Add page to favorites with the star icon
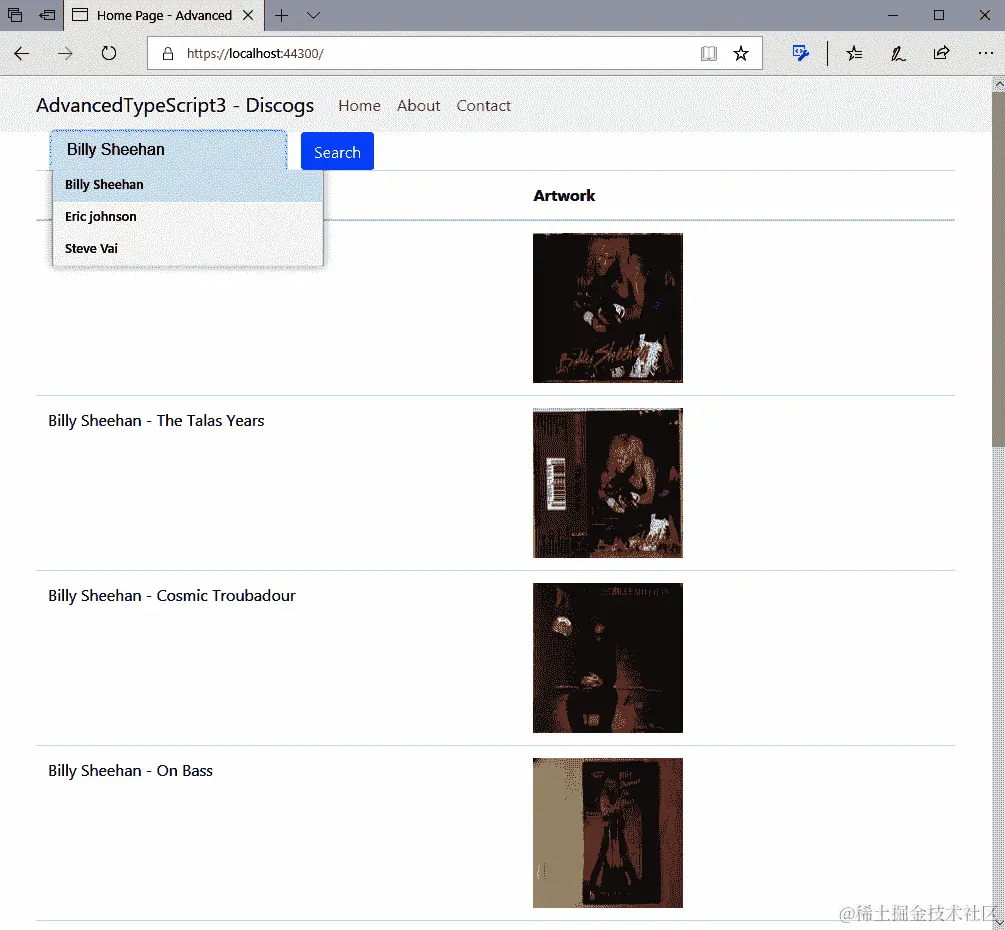The image size is (1005, 930). [x=741, y=53]
